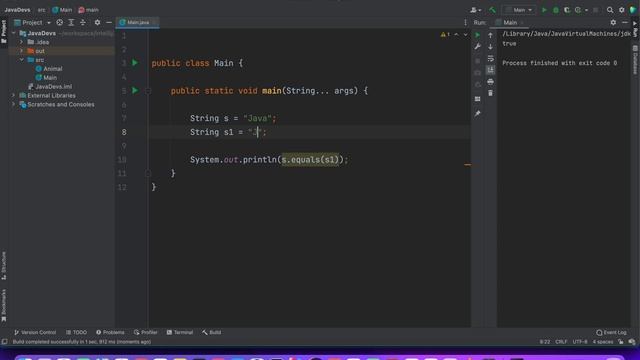This screenshot has height=360, width=640.
Task: Click the green Debug bug icon
Action: click(x=556, y=10)
